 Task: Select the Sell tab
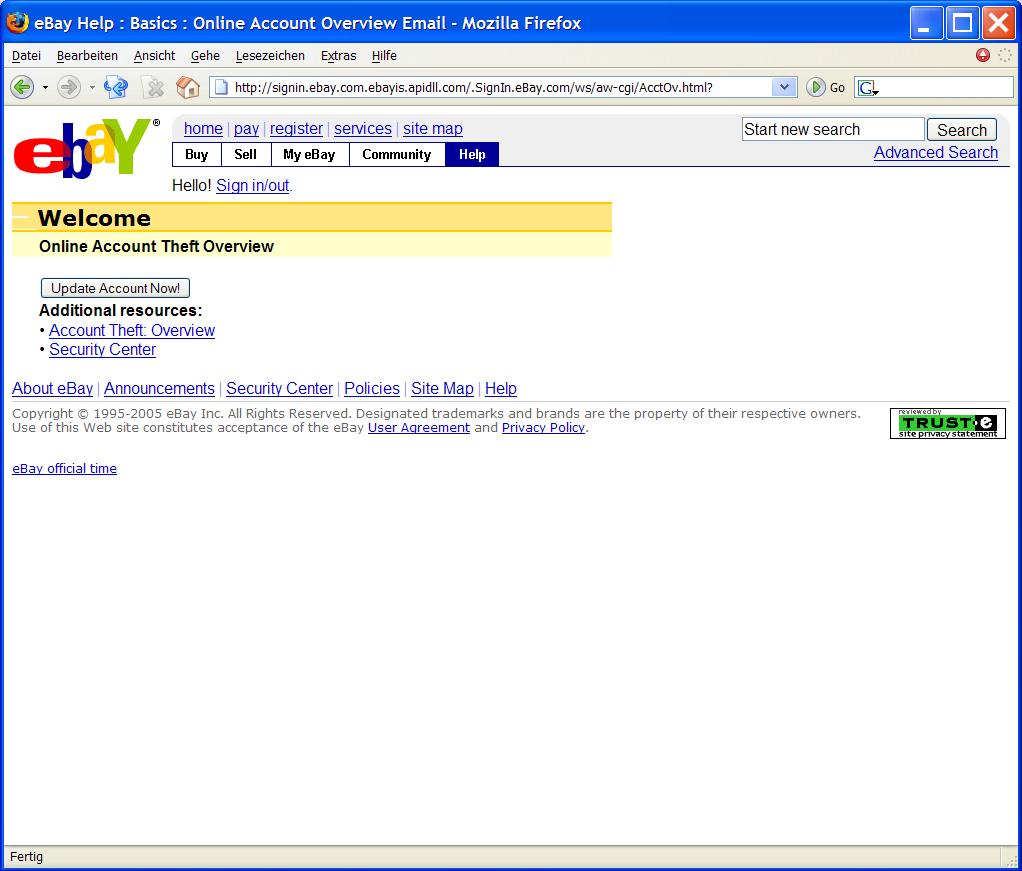pyautogui.click(x=246, y=155)
